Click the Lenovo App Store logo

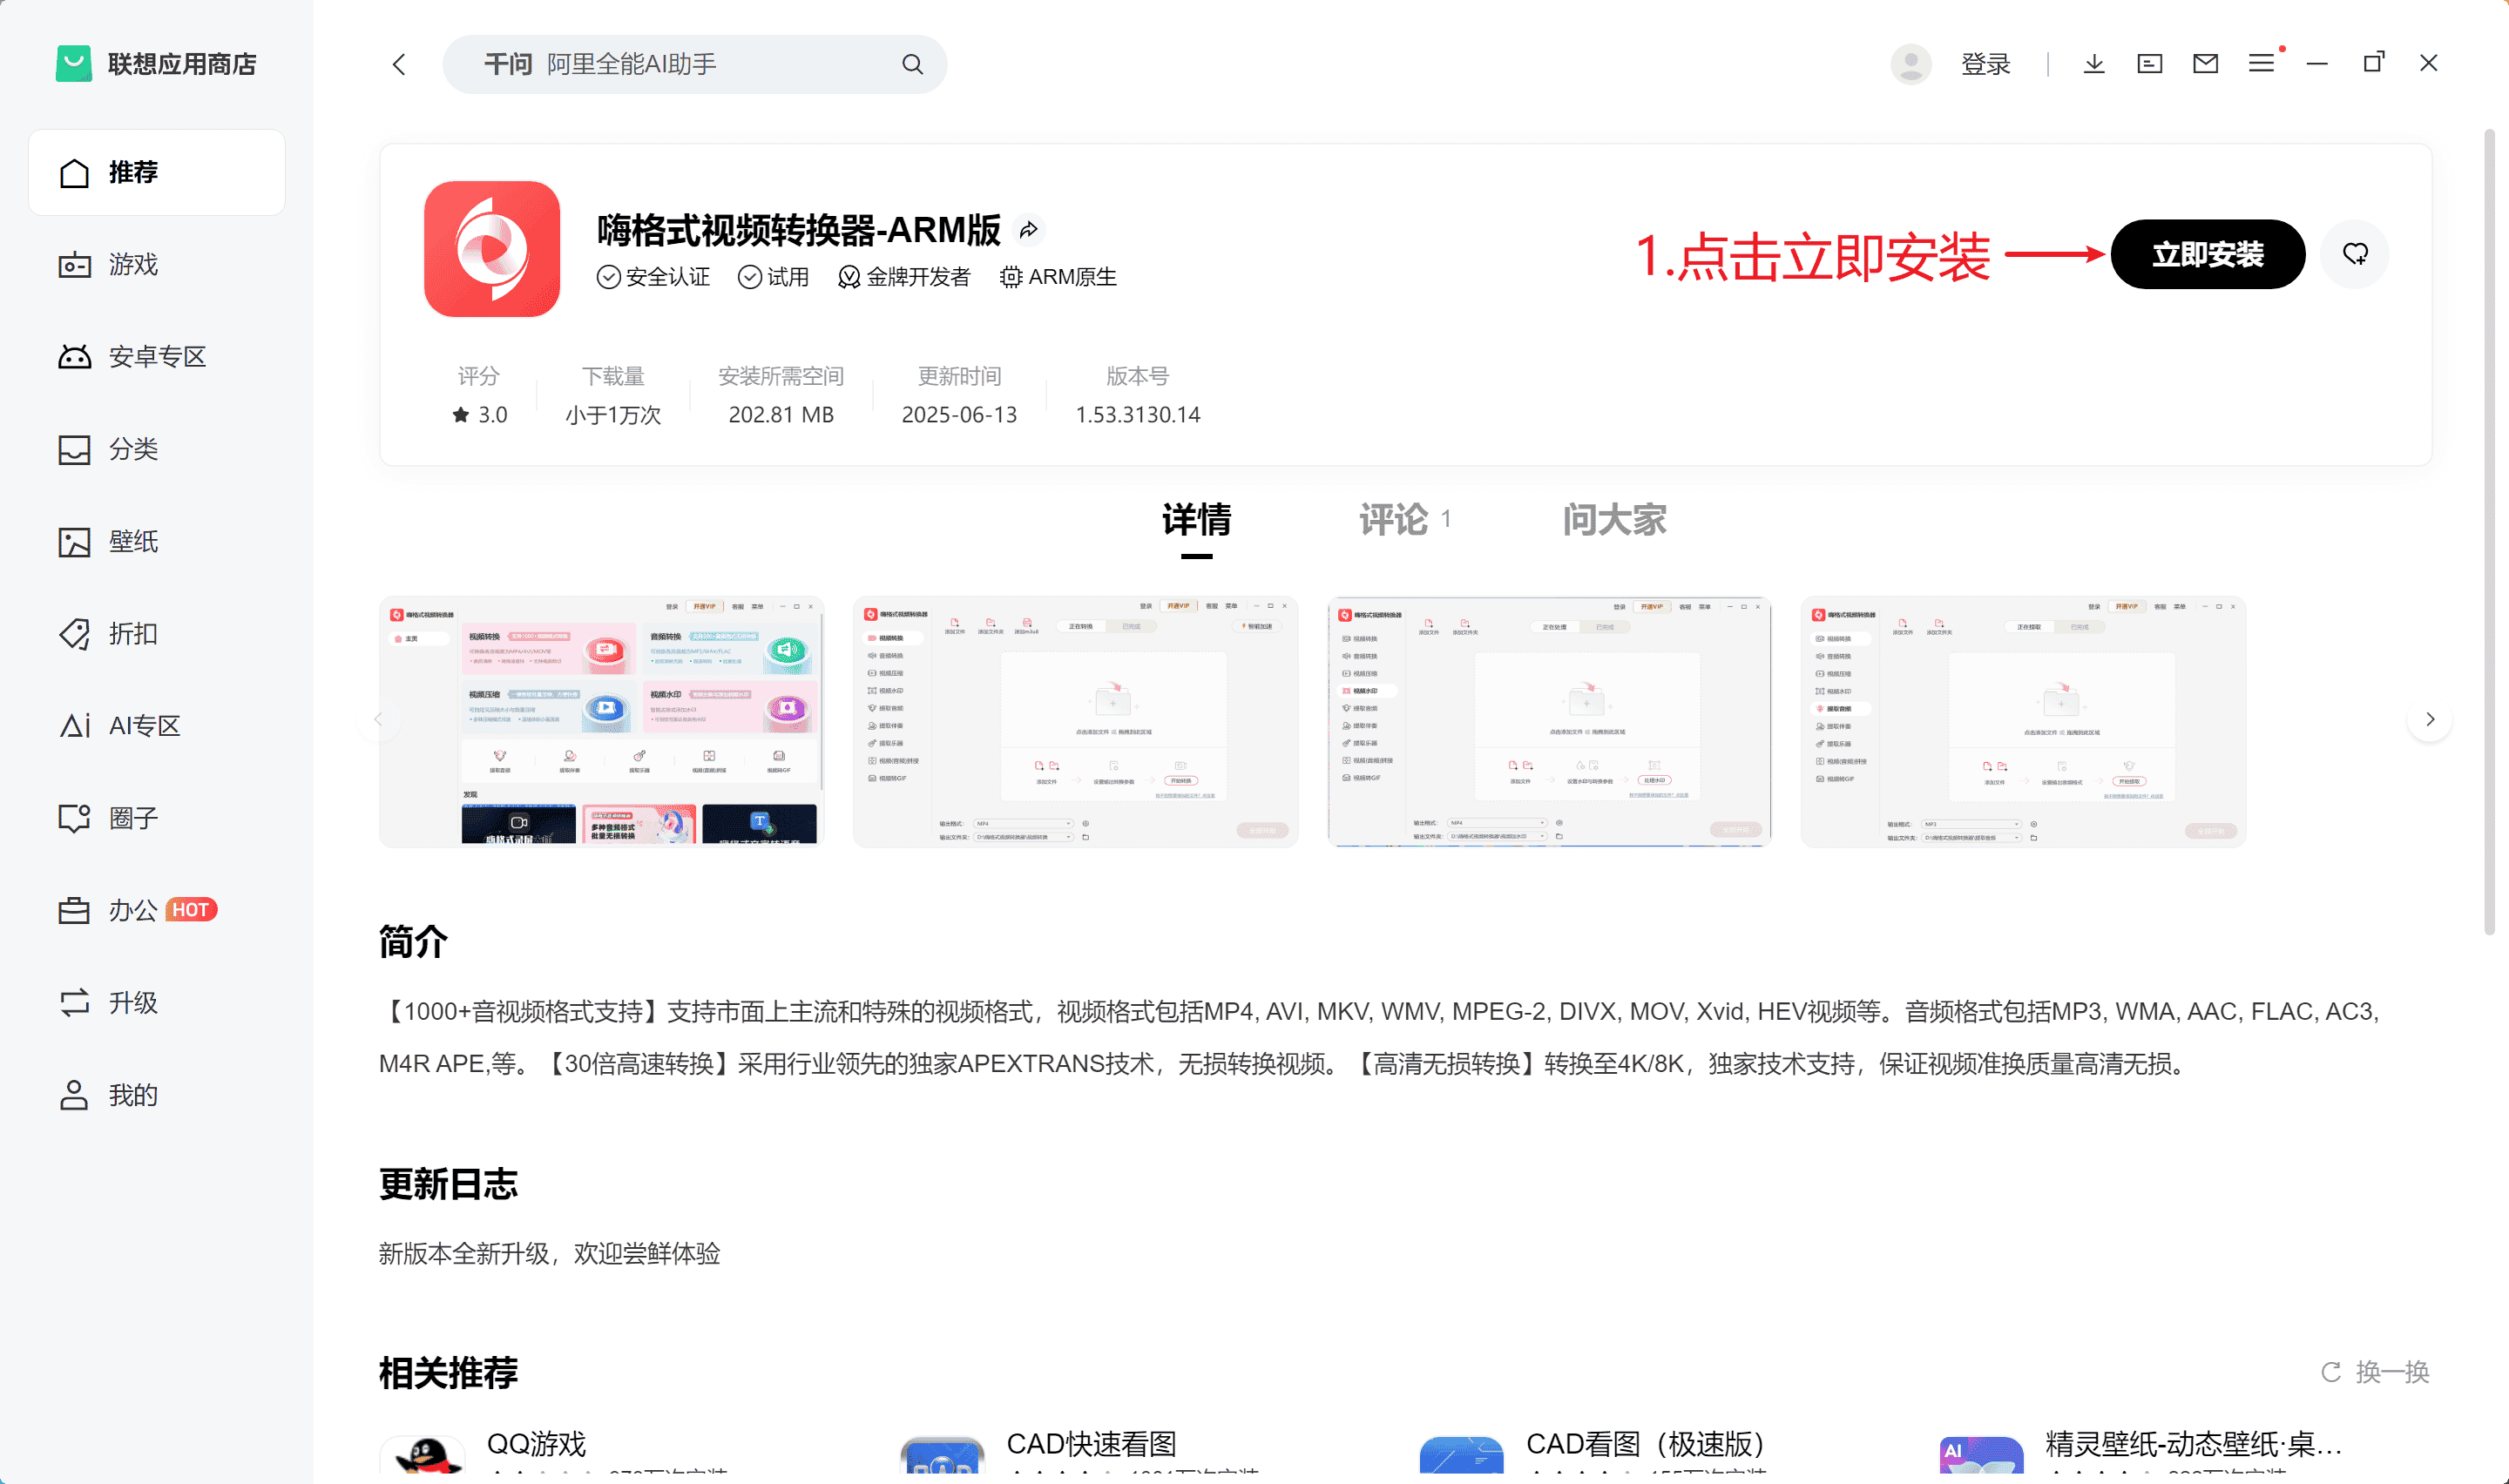point(73,64)
